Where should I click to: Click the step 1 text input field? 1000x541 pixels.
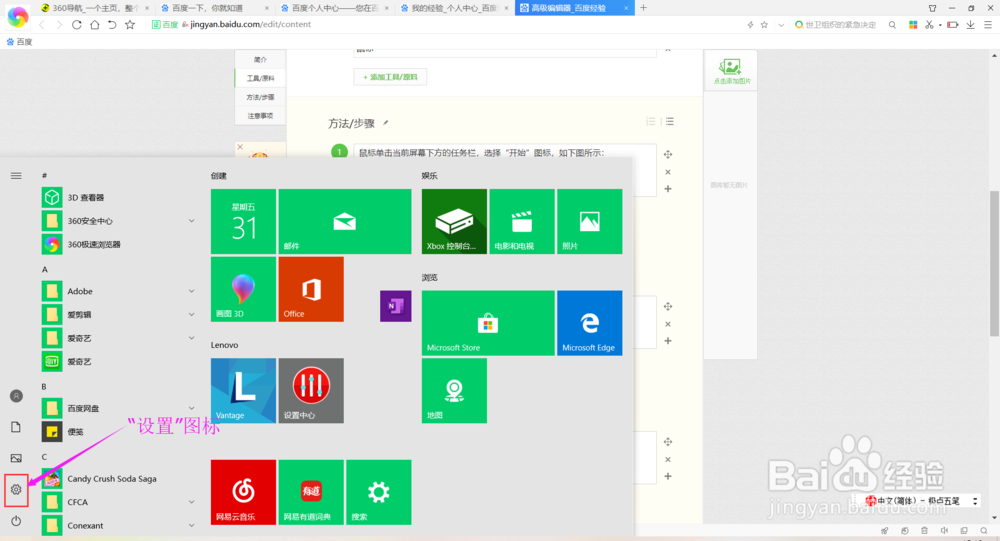[504, 170]
